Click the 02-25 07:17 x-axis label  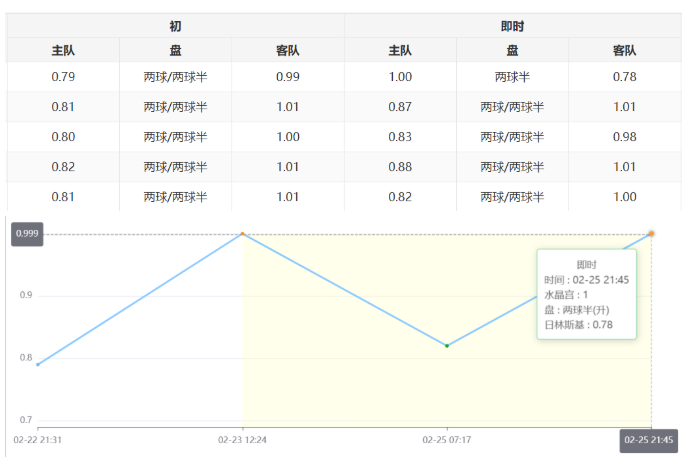point(447,439)
